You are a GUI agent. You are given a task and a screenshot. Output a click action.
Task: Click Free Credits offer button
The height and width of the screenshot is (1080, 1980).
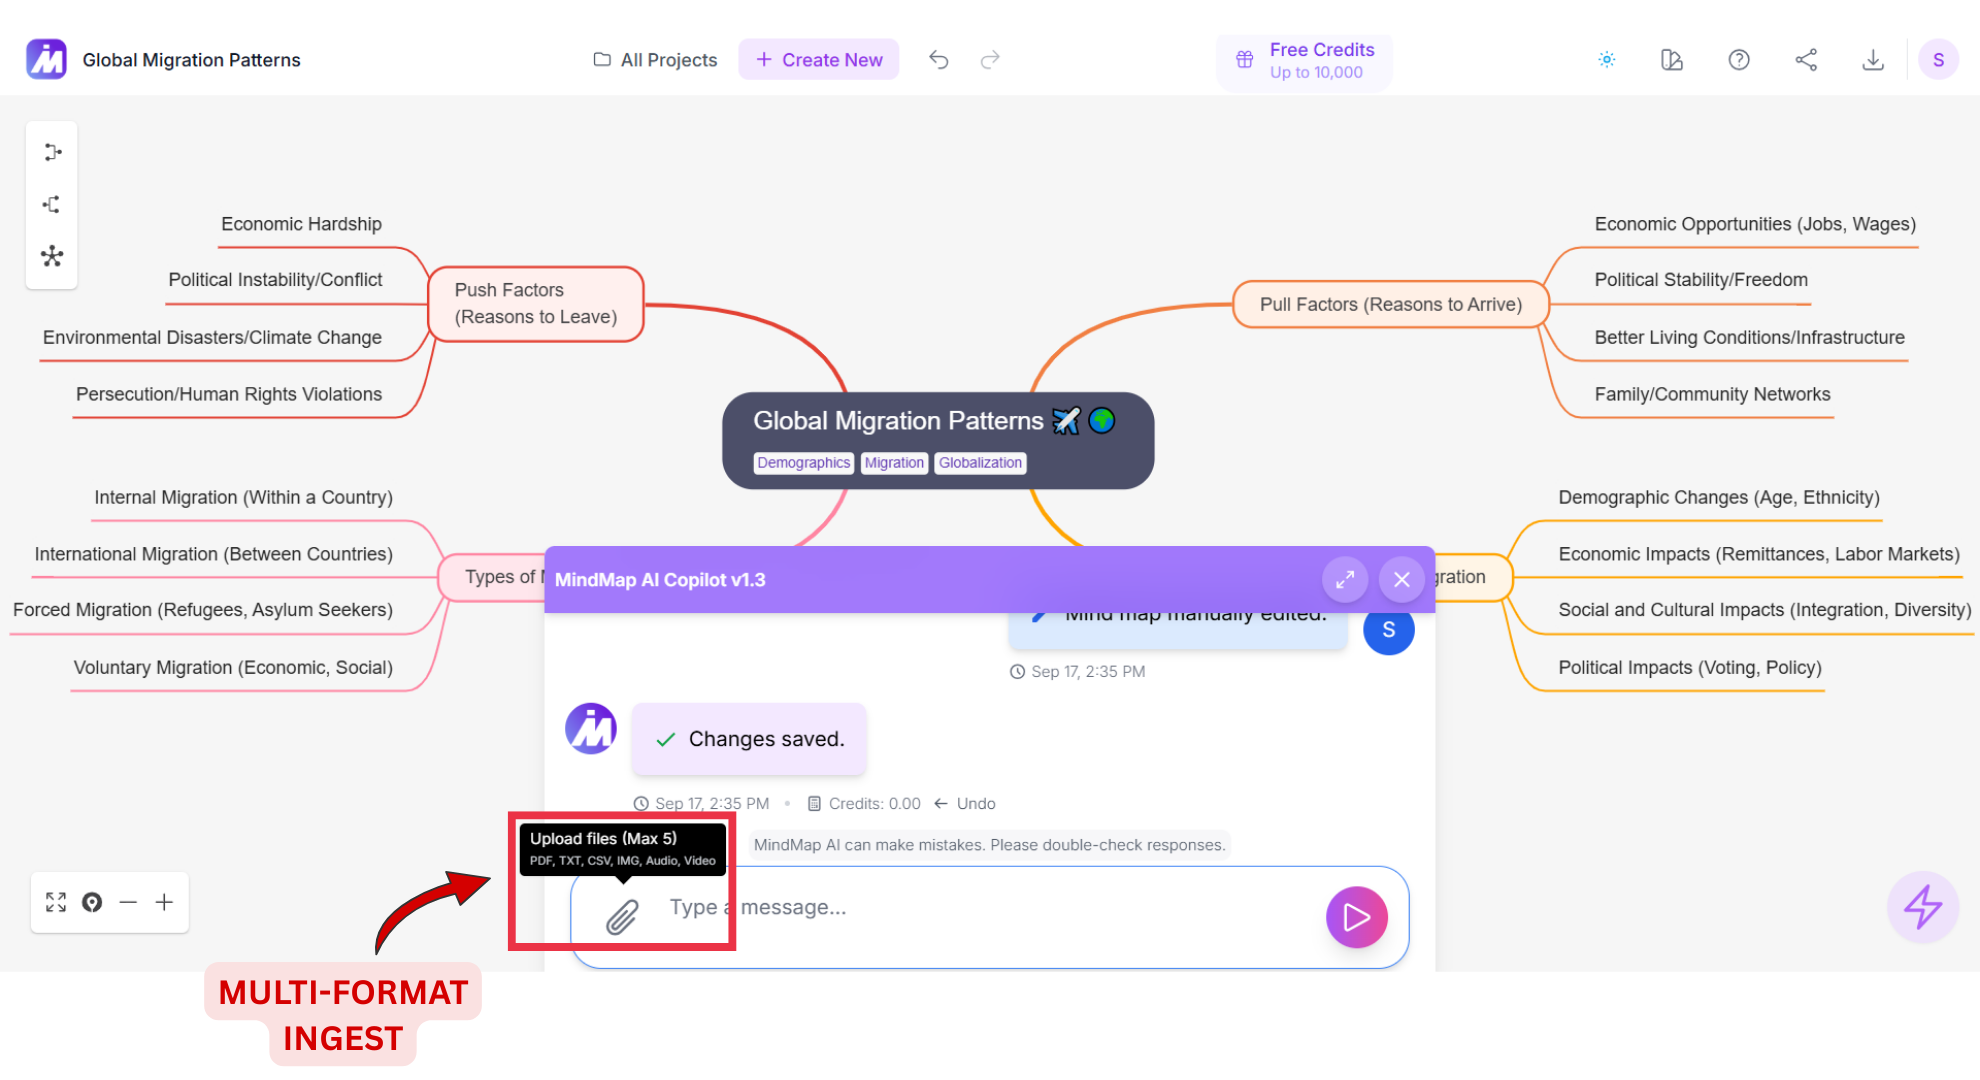pos(1304,61)
